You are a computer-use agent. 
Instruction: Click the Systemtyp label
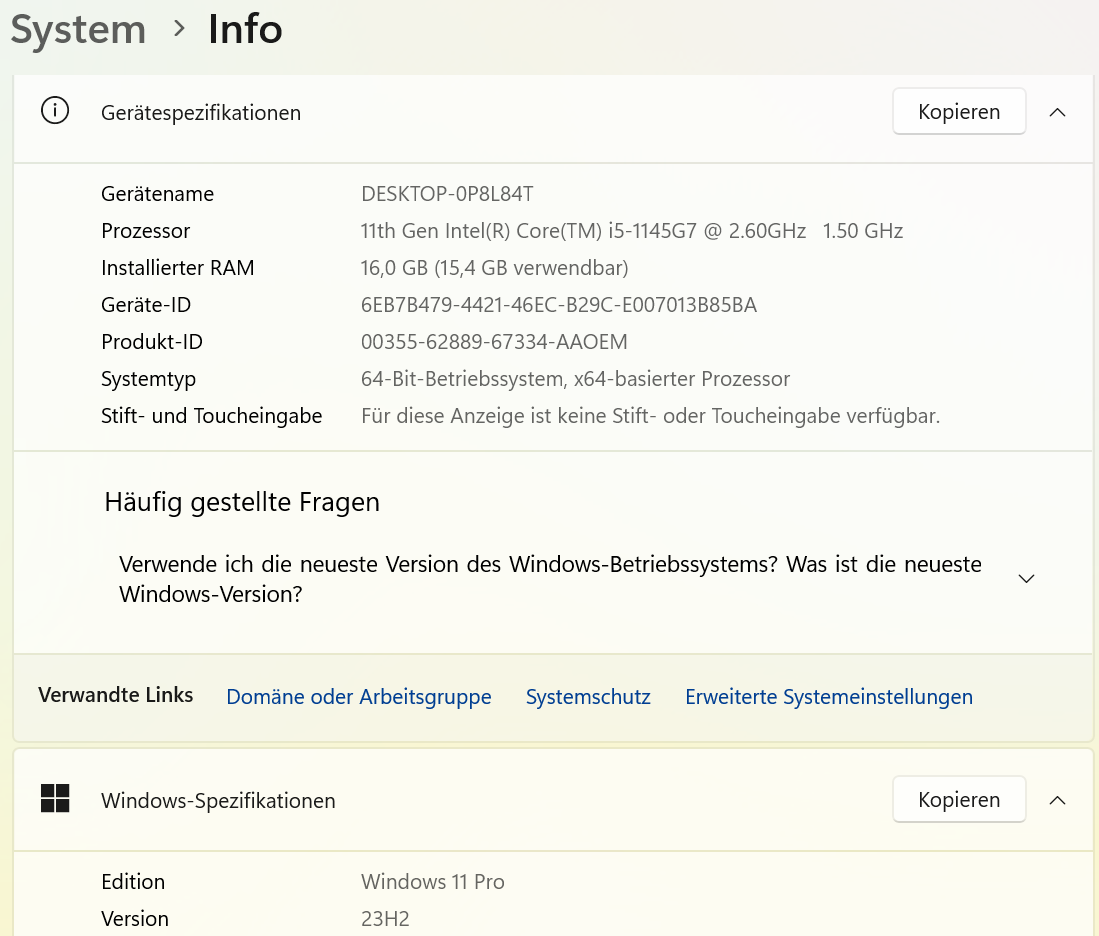[149, 379]
